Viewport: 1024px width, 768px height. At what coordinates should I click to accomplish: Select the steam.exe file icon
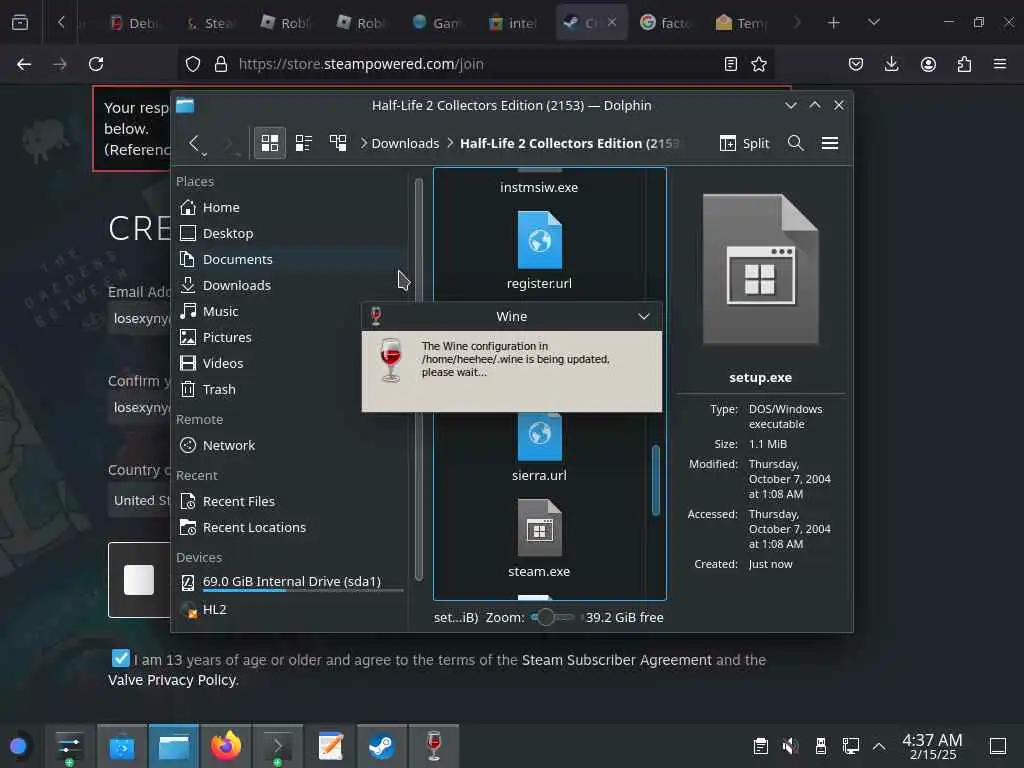(539, 528)
